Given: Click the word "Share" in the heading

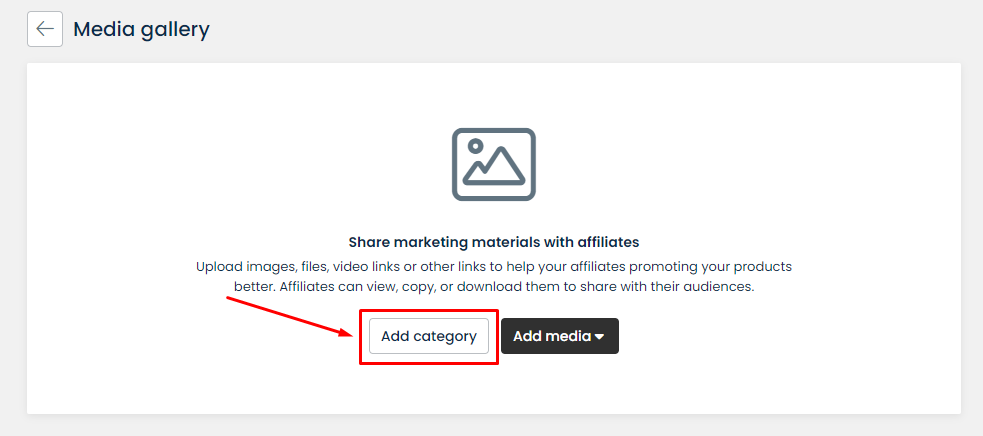Looking at the screenshot, I should pyautogui.click(x=369, y=242).
